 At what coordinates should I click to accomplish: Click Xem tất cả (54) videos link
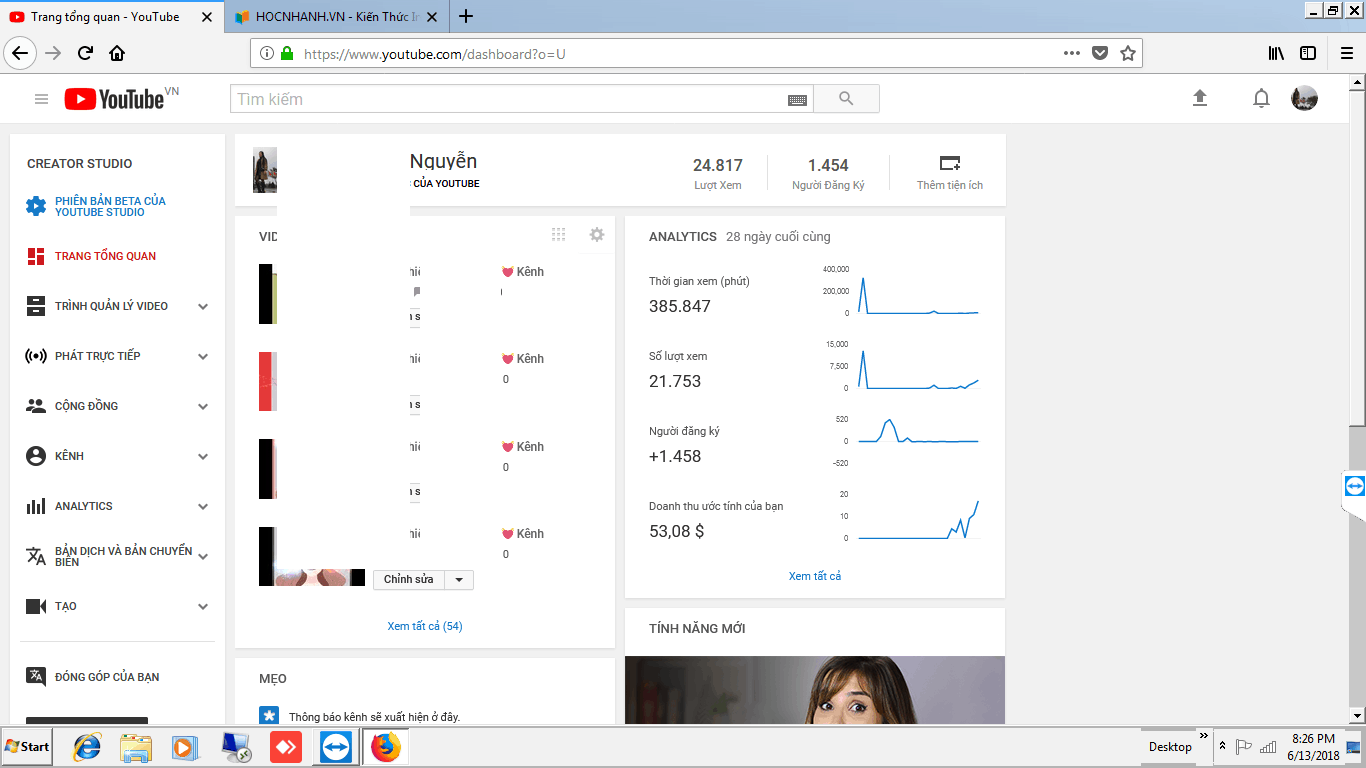tap(425, 626)
